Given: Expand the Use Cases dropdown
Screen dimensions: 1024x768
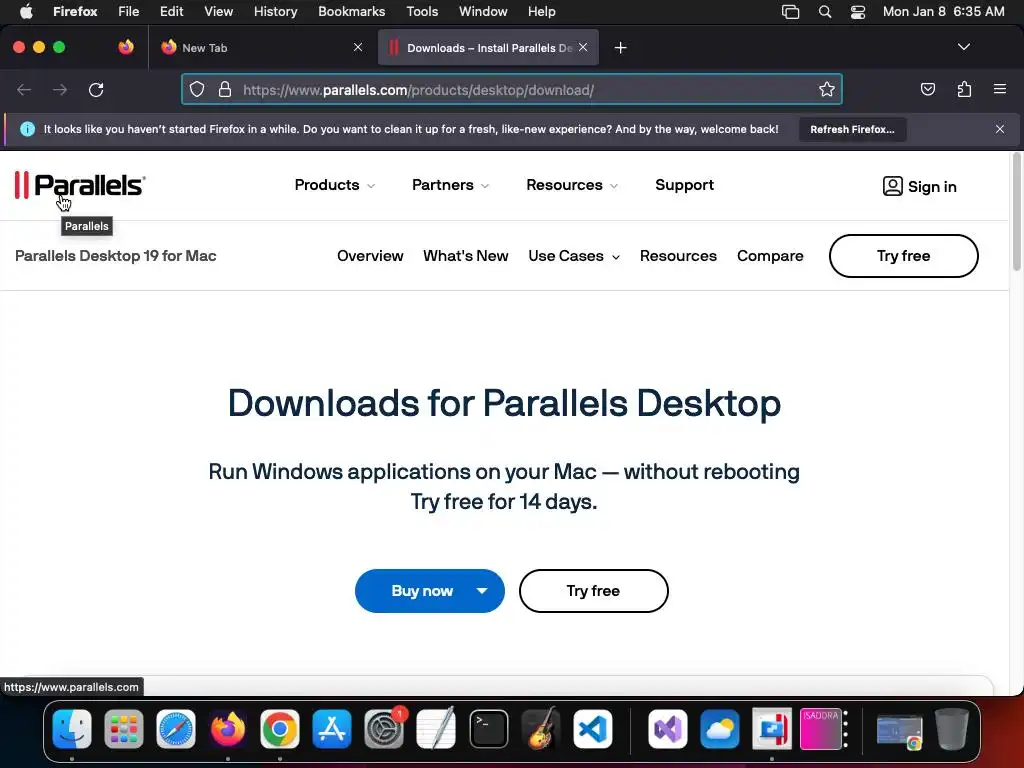Looking at the screenshot, I should 573,256.
